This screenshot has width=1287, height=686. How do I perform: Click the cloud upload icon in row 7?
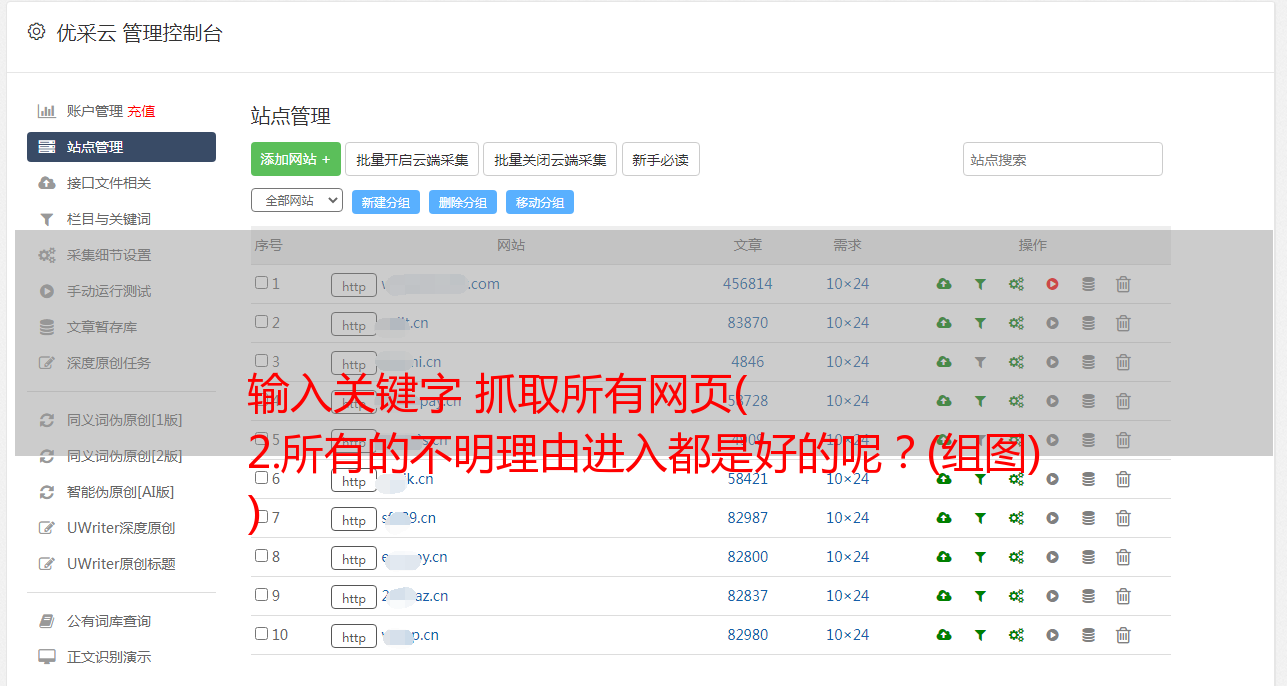tap(944, 518)
